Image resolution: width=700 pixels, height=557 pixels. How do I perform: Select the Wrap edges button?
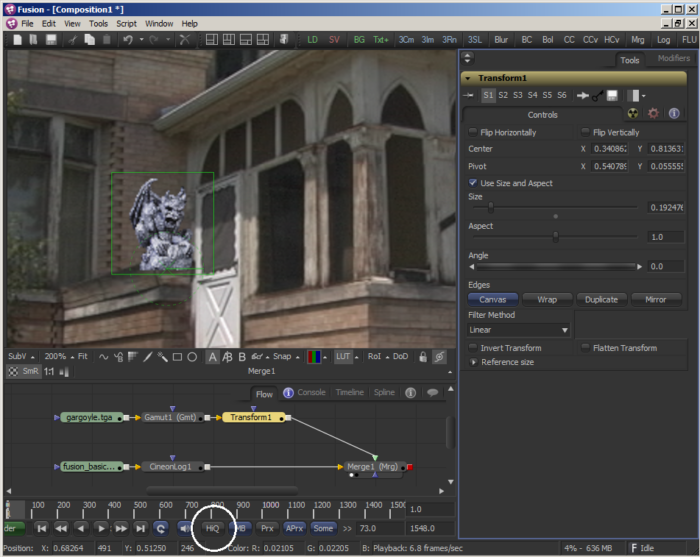tap(547, 299)
